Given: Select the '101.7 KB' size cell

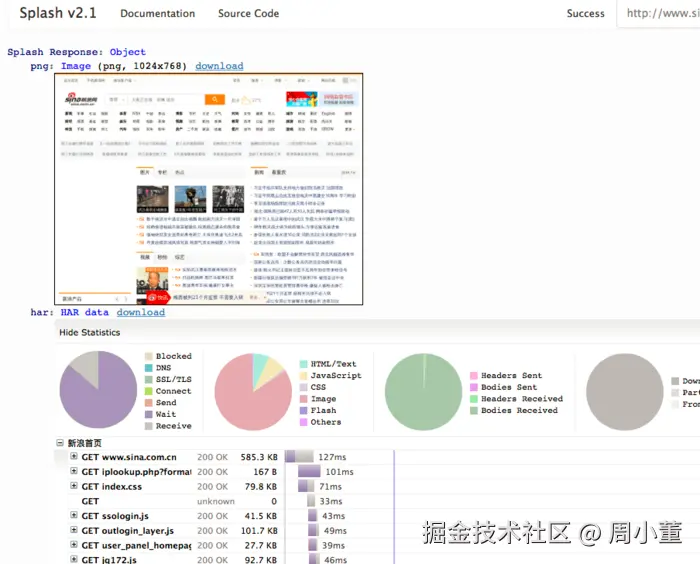Looking at the screenshot, I should tap(259, 531).
